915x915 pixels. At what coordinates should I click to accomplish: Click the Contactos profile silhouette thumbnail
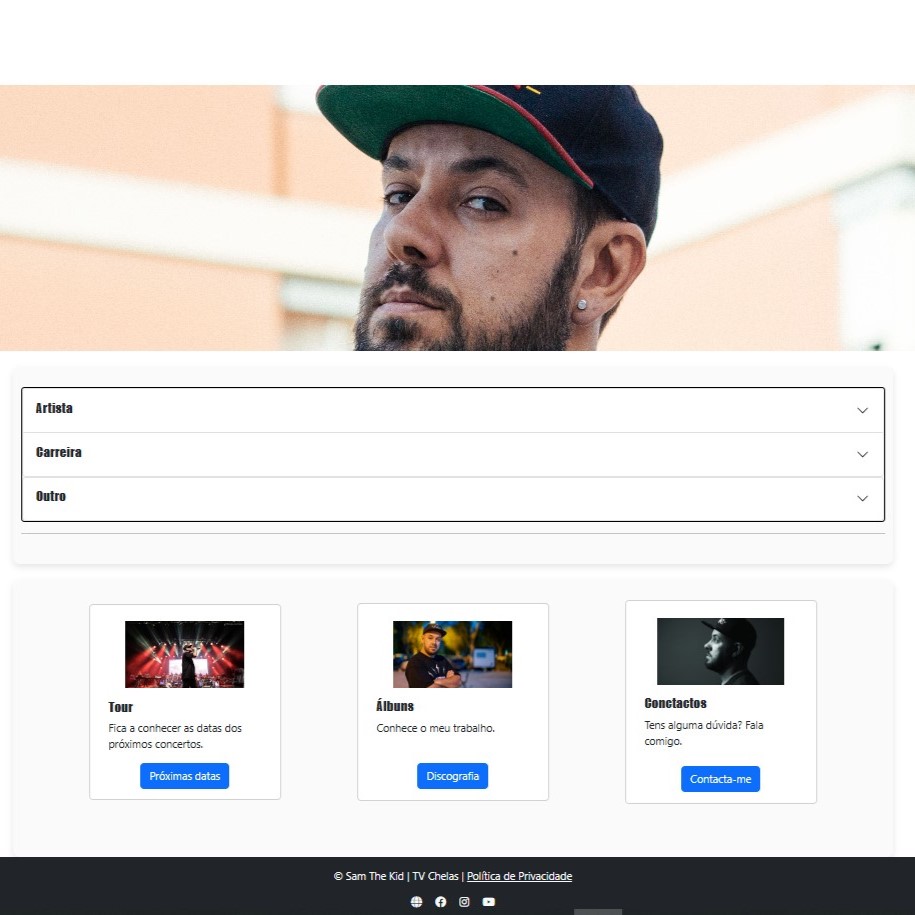[x=720, y=651]
